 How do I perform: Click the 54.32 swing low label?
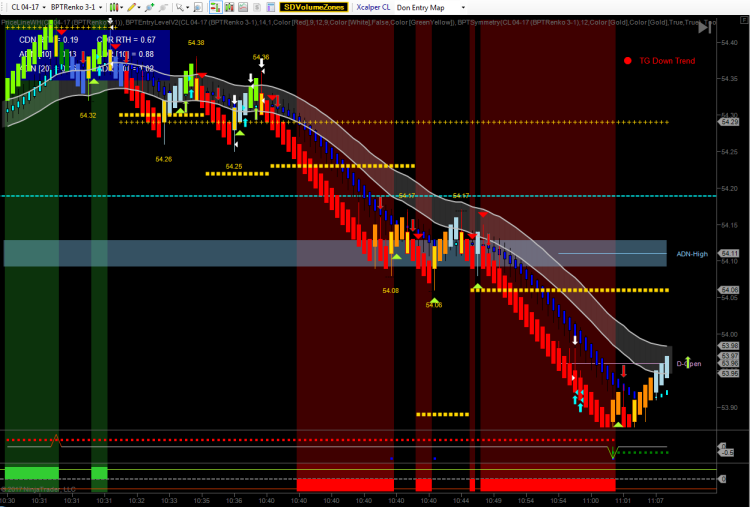point(88,115)
